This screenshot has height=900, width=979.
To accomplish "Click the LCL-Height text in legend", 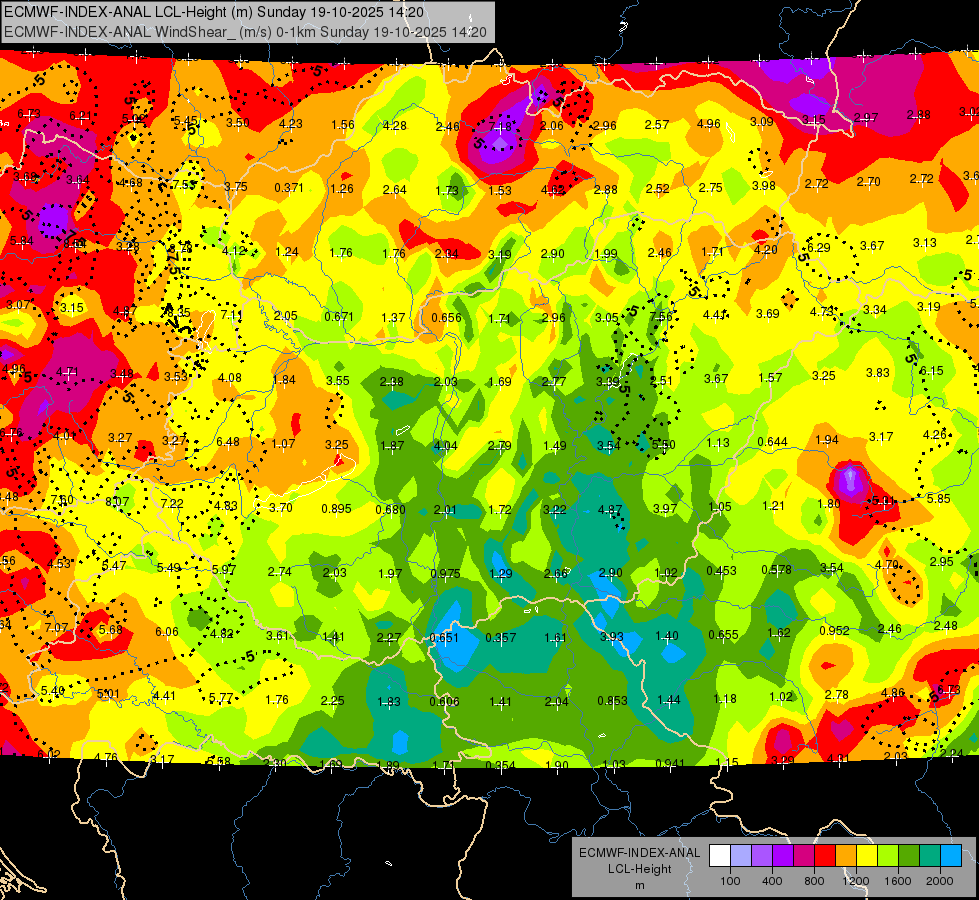I will coord(639,869).
